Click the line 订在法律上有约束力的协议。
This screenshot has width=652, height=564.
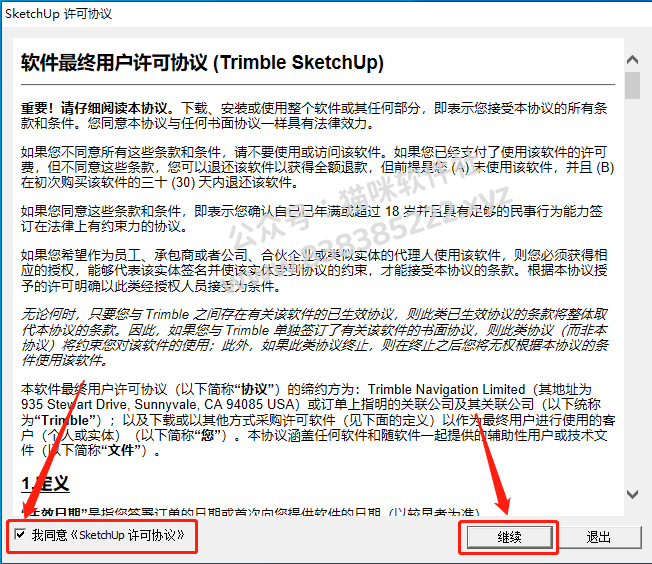pos(104,226)
